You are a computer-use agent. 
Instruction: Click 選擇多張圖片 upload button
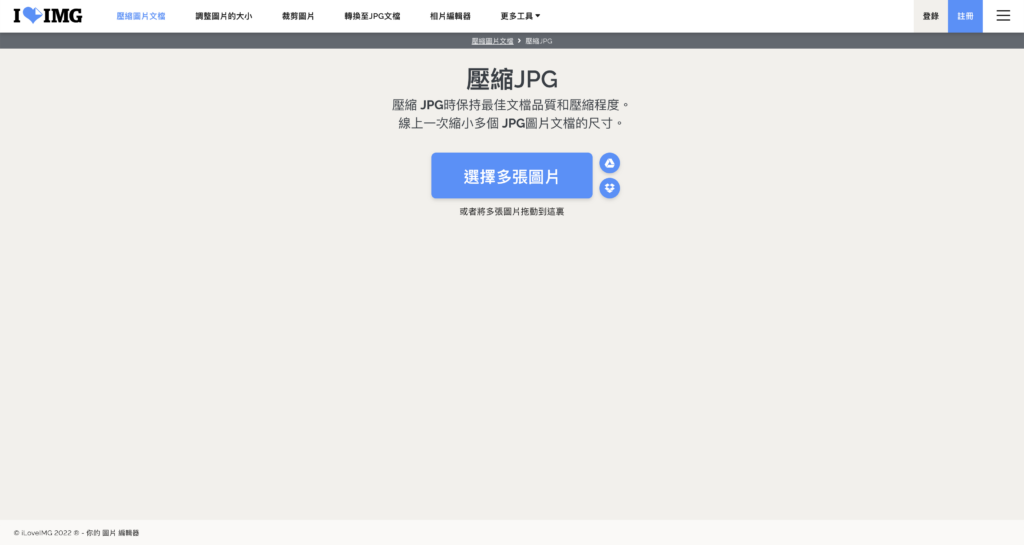(511, 176)
